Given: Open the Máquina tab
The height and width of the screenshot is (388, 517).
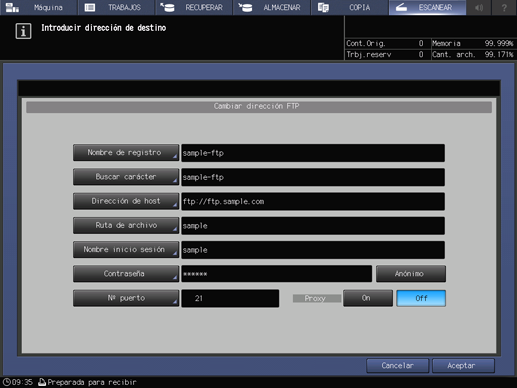Looking at the screenshot, I should [x=38, y=7].
